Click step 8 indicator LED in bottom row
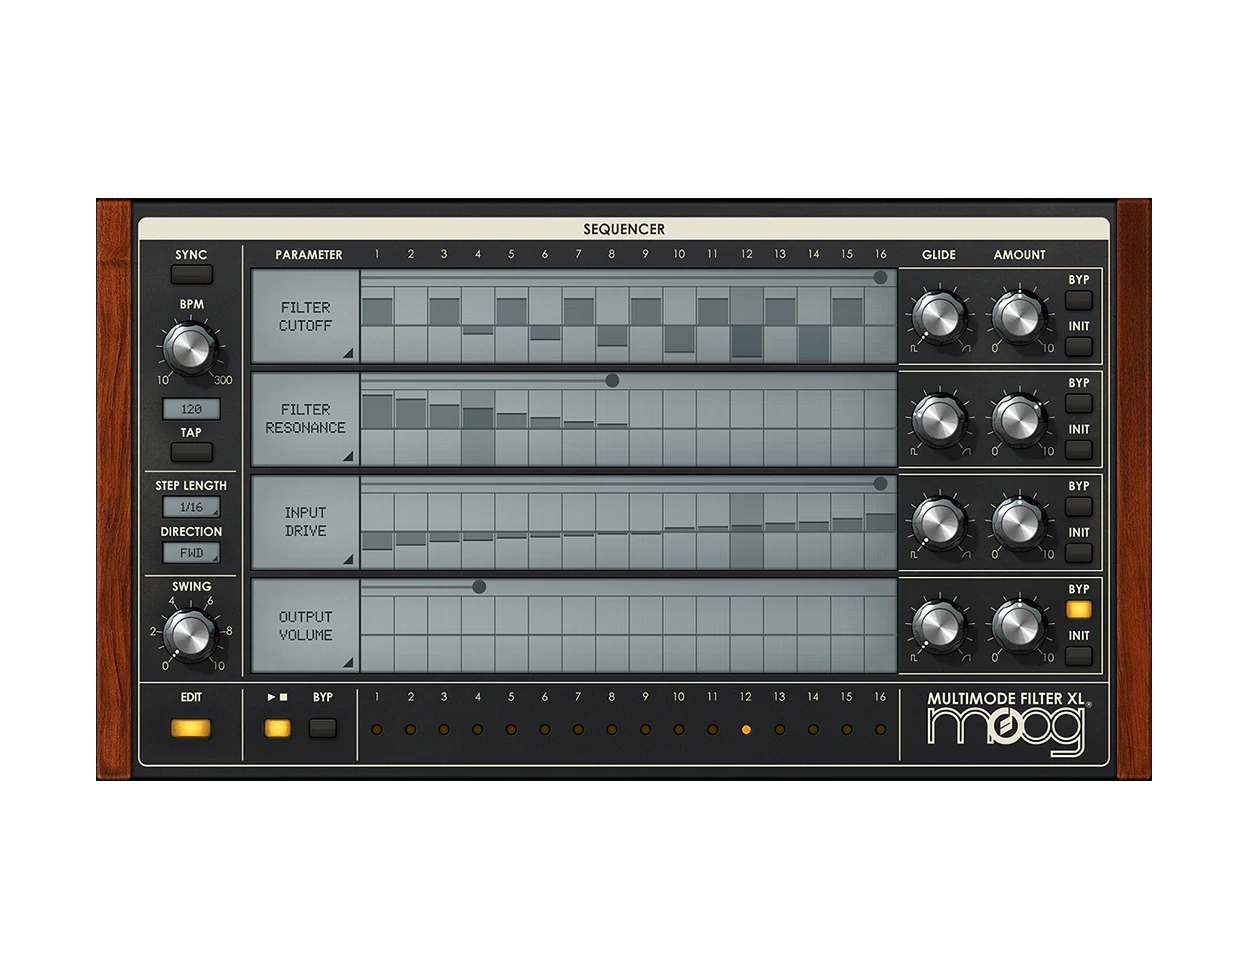Screen dimensions: 1248x980 point(612,729)
